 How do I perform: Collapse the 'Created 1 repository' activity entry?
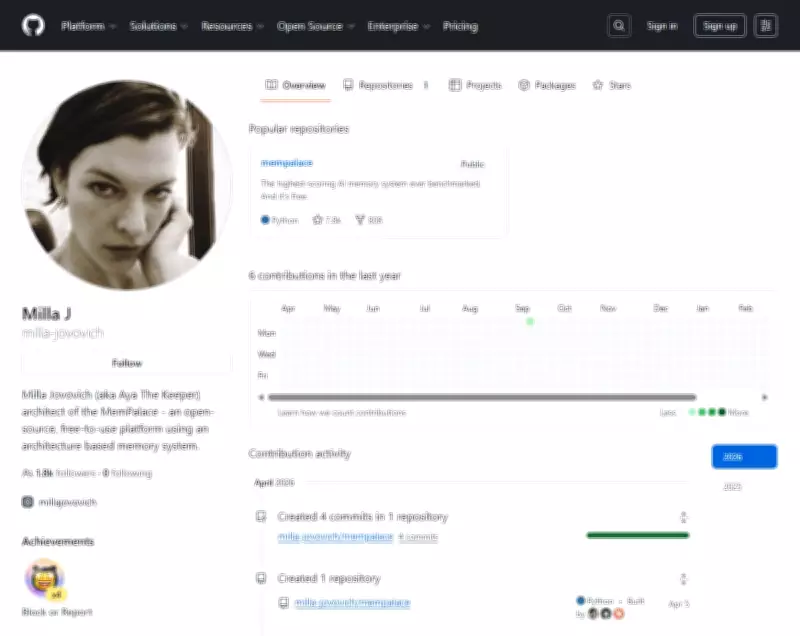pyautogui.click(x=683, y=579)
